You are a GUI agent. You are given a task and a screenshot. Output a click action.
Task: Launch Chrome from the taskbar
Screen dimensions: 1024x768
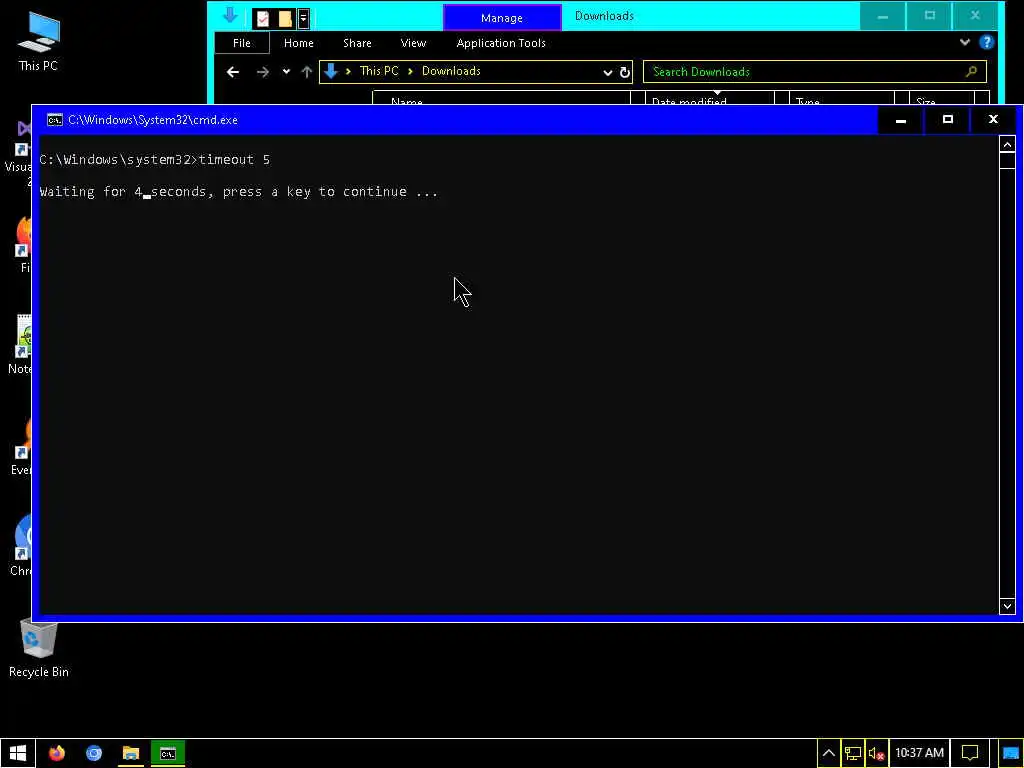pos(94,753)
